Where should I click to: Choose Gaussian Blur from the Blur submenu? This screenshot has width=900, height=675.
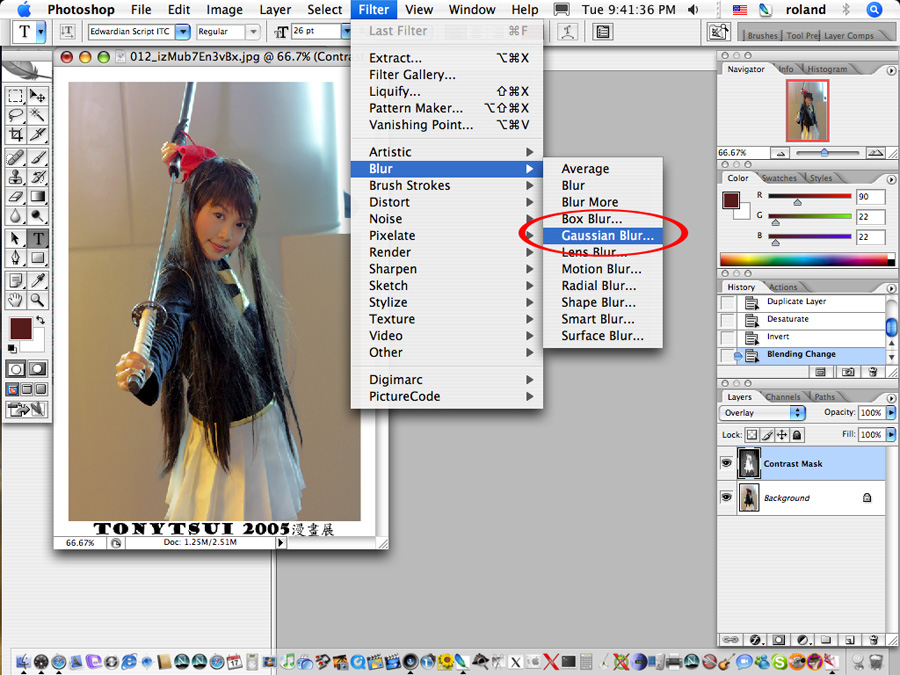point(607,236)
